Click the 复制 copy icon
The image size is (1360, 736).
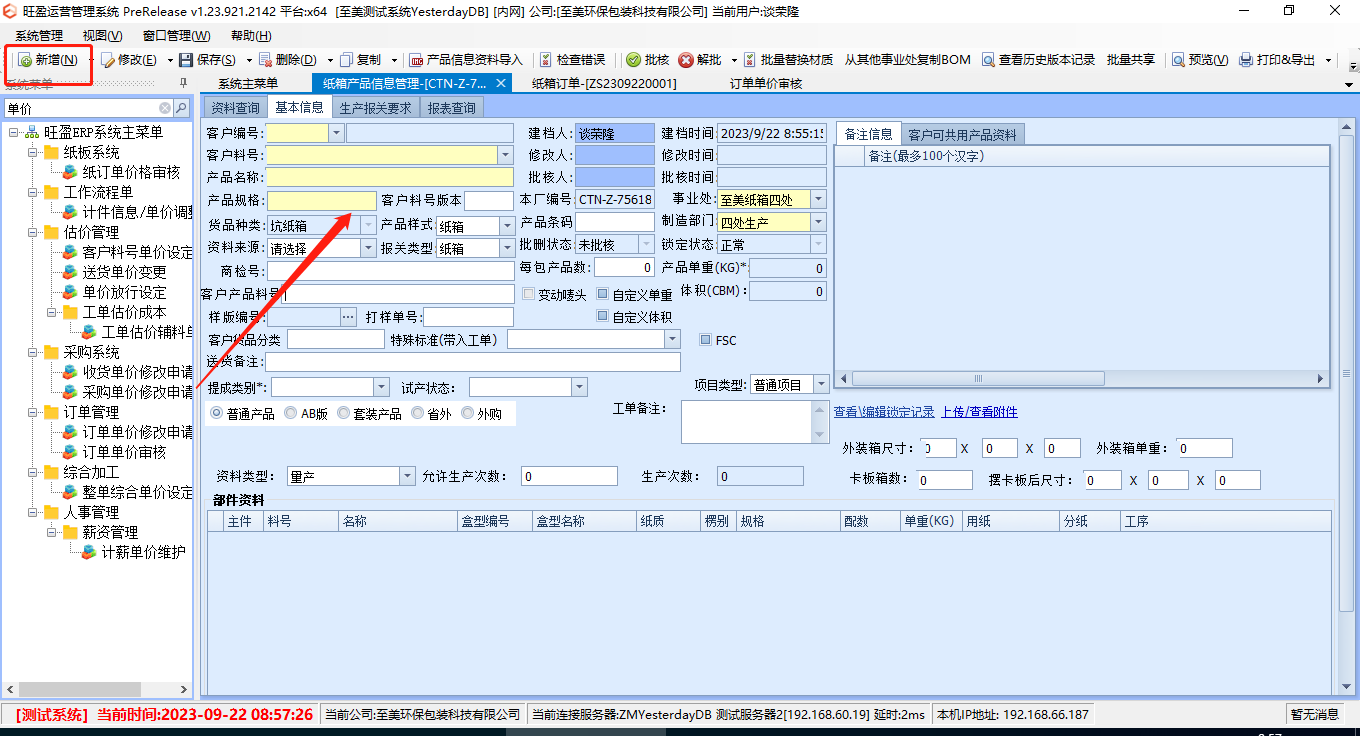pyautogui.click(x=346, y=60)
